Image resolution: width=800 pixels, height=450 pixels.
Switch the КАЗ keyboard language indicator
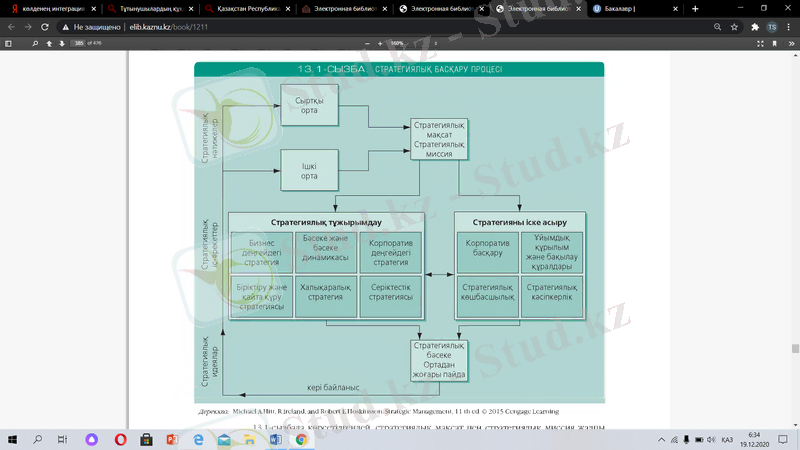tap(727, 439)
